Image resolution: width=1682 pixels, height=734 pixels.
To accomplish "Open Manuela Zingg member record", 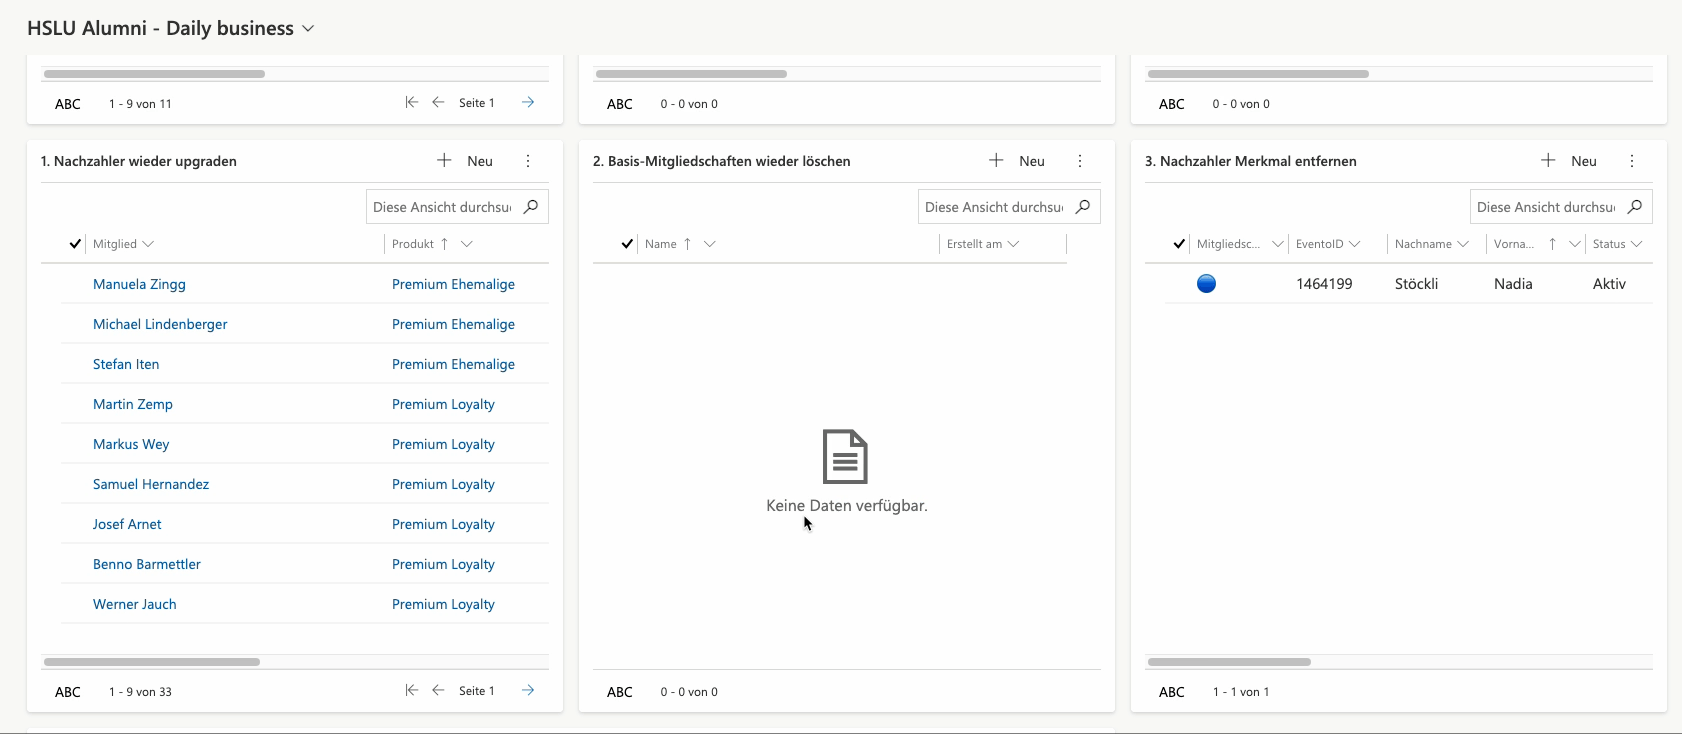I will pos(139,284).
